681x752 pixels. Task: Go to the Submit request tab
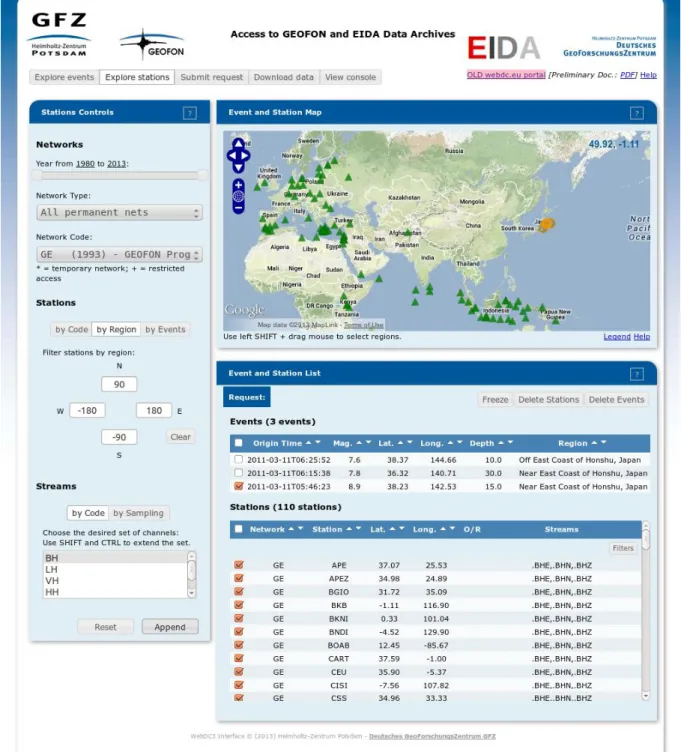(x=211, y=77)
